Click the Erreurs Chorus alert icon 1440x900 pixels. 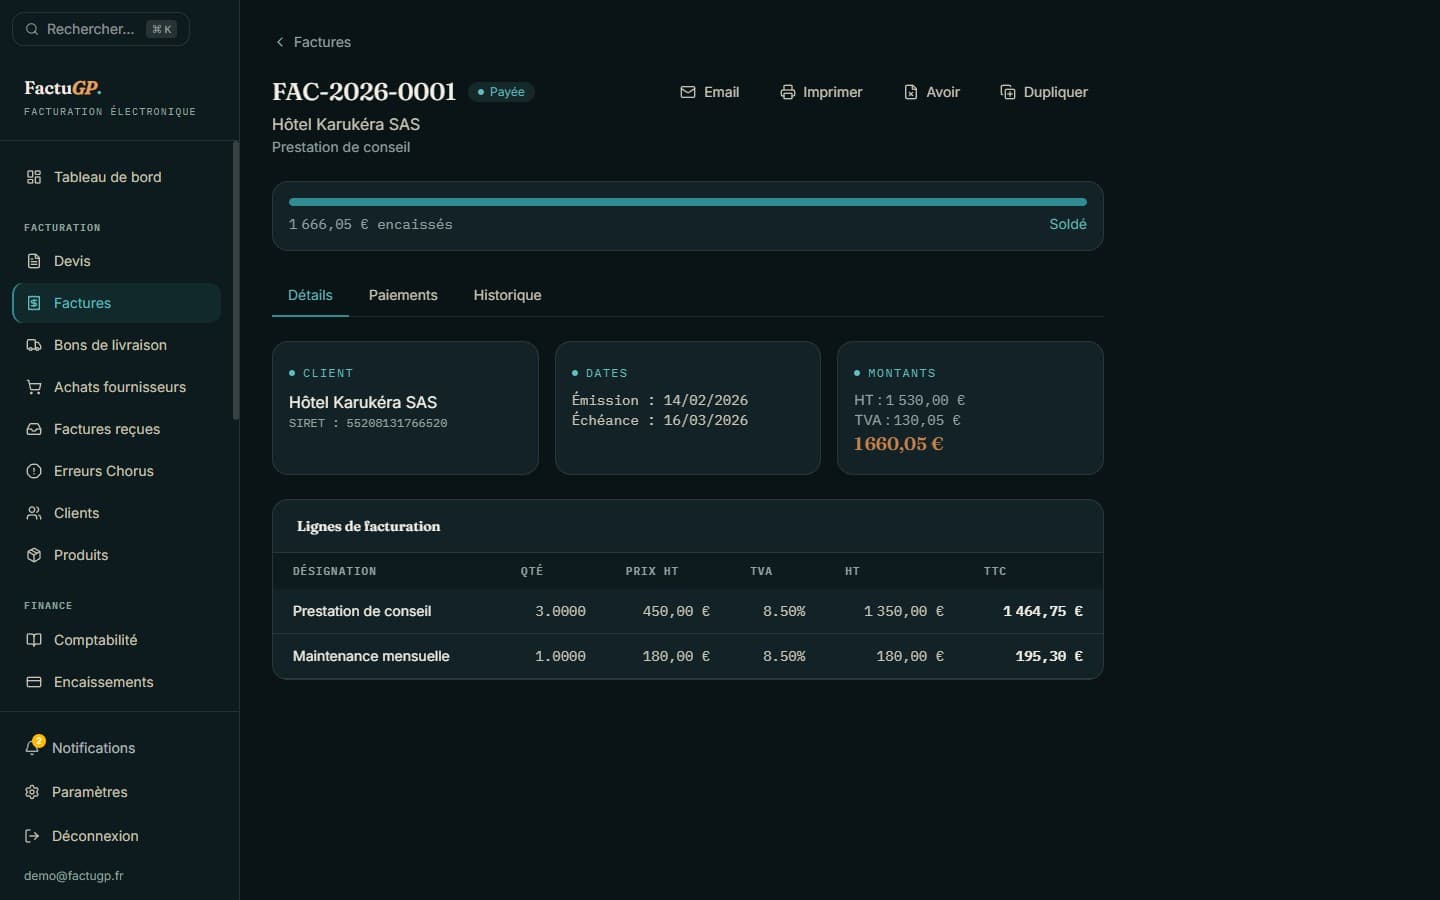click(34, 471)
